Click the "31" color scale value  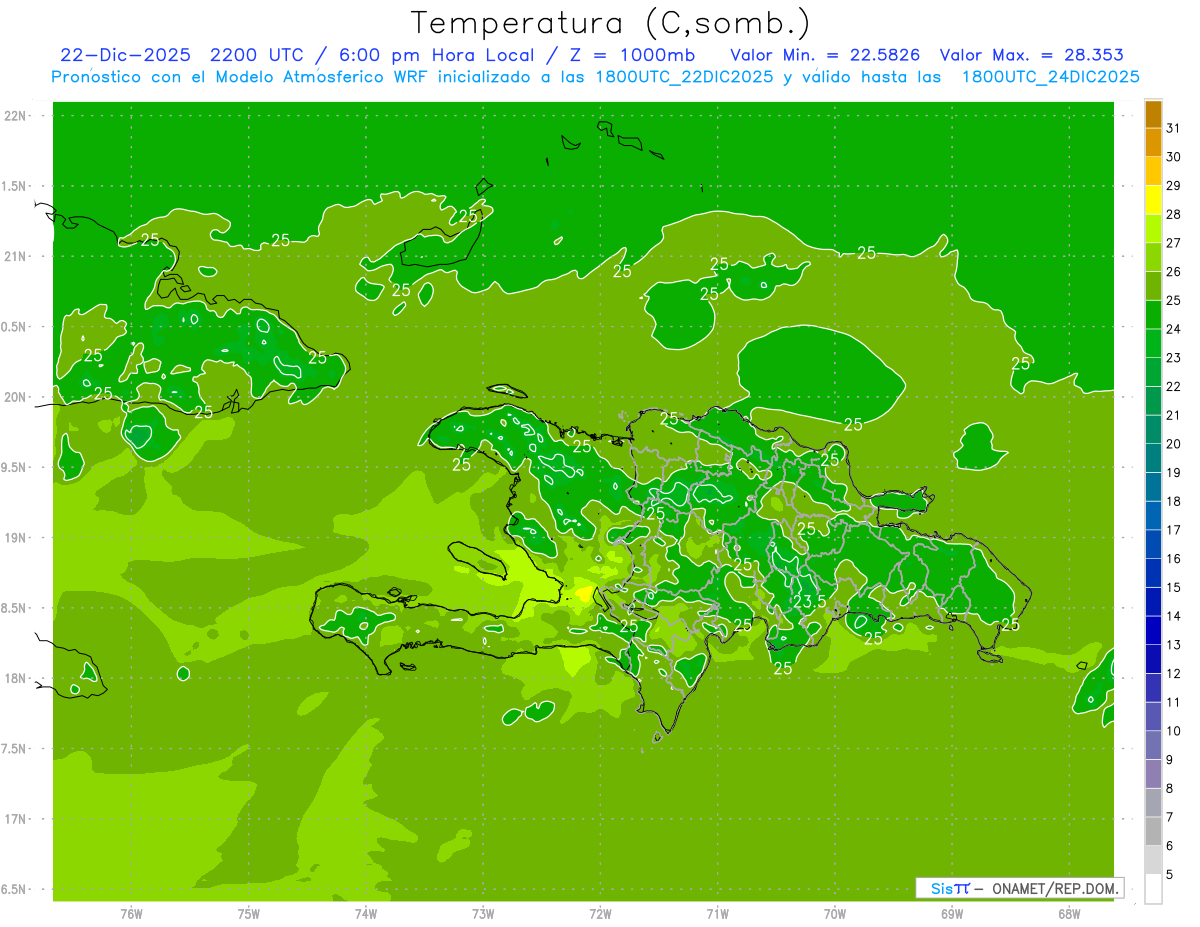1174,127
